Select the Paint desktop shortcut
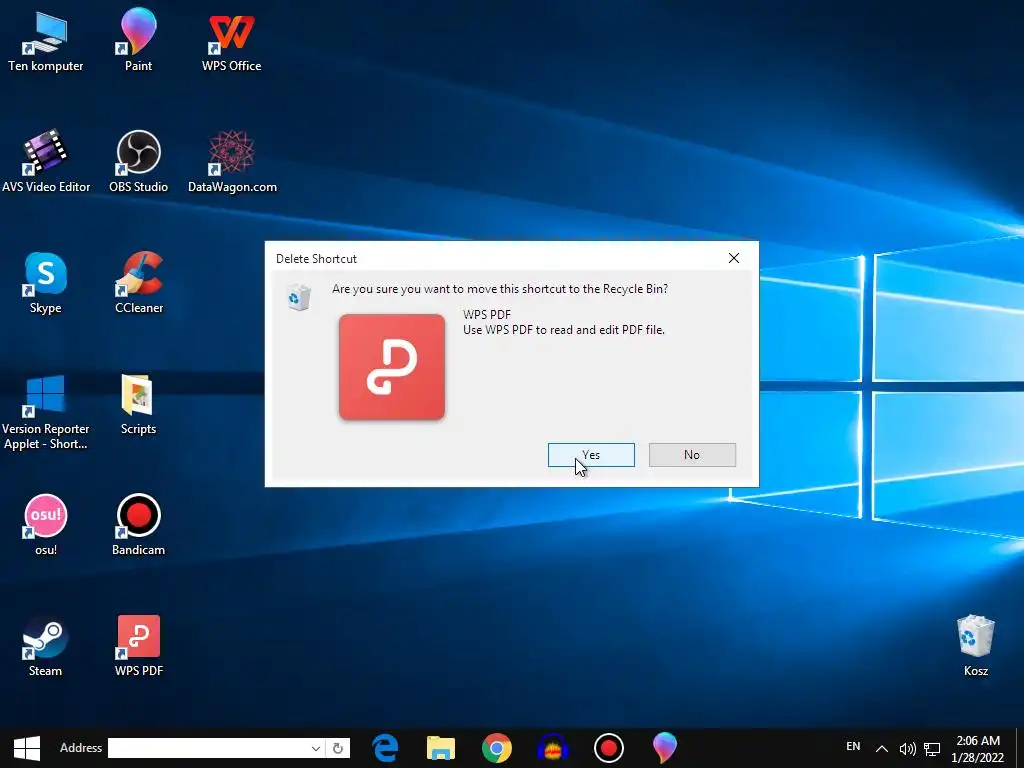Image resolution: width=1024 pixels, height=768 pixels. [x=138, y=40]
